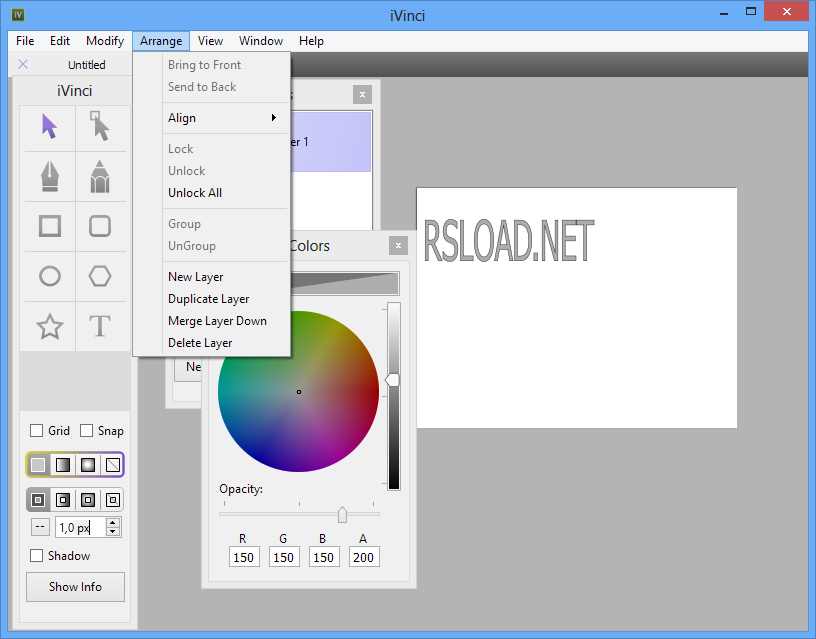Decrease the stroke width with down arrow
Viewport: 816px width, 639px height.
coord(113,531)
